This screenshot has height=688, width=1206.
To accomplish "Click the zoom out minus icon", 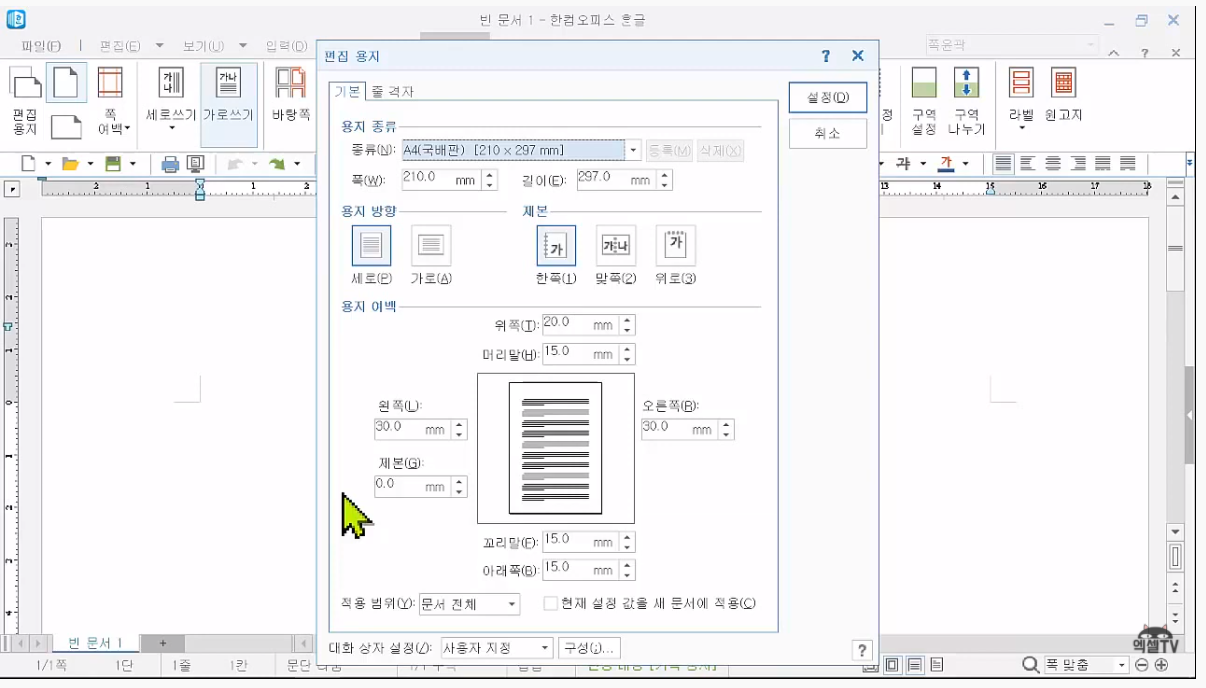I will (1142, 665).
